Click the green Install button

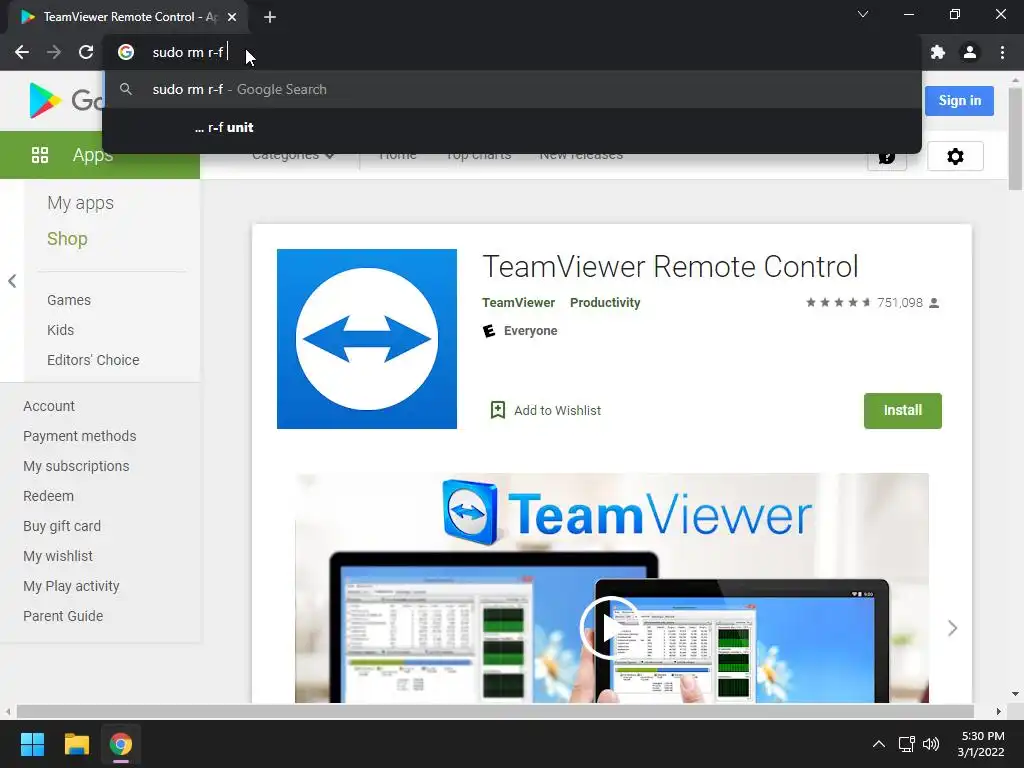click(x=903, y=411)
